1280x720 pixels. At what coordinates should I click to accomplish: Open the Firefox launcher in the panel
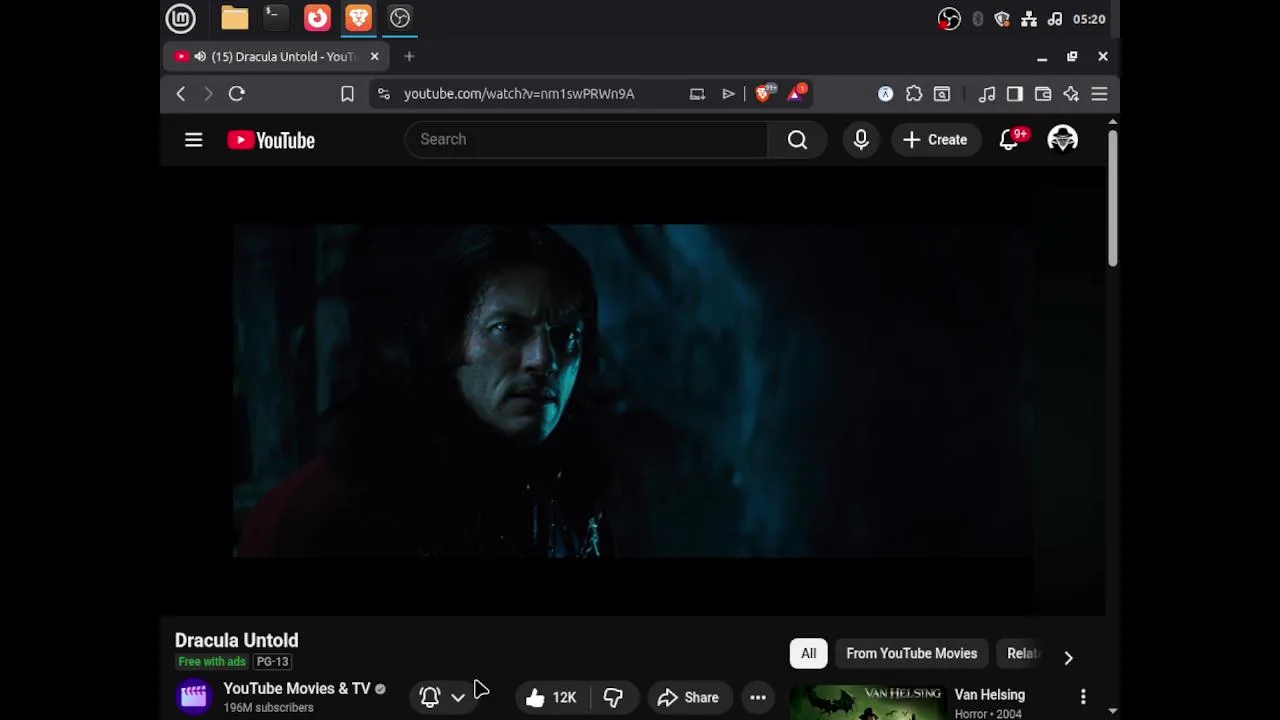[x=317, y=18]
